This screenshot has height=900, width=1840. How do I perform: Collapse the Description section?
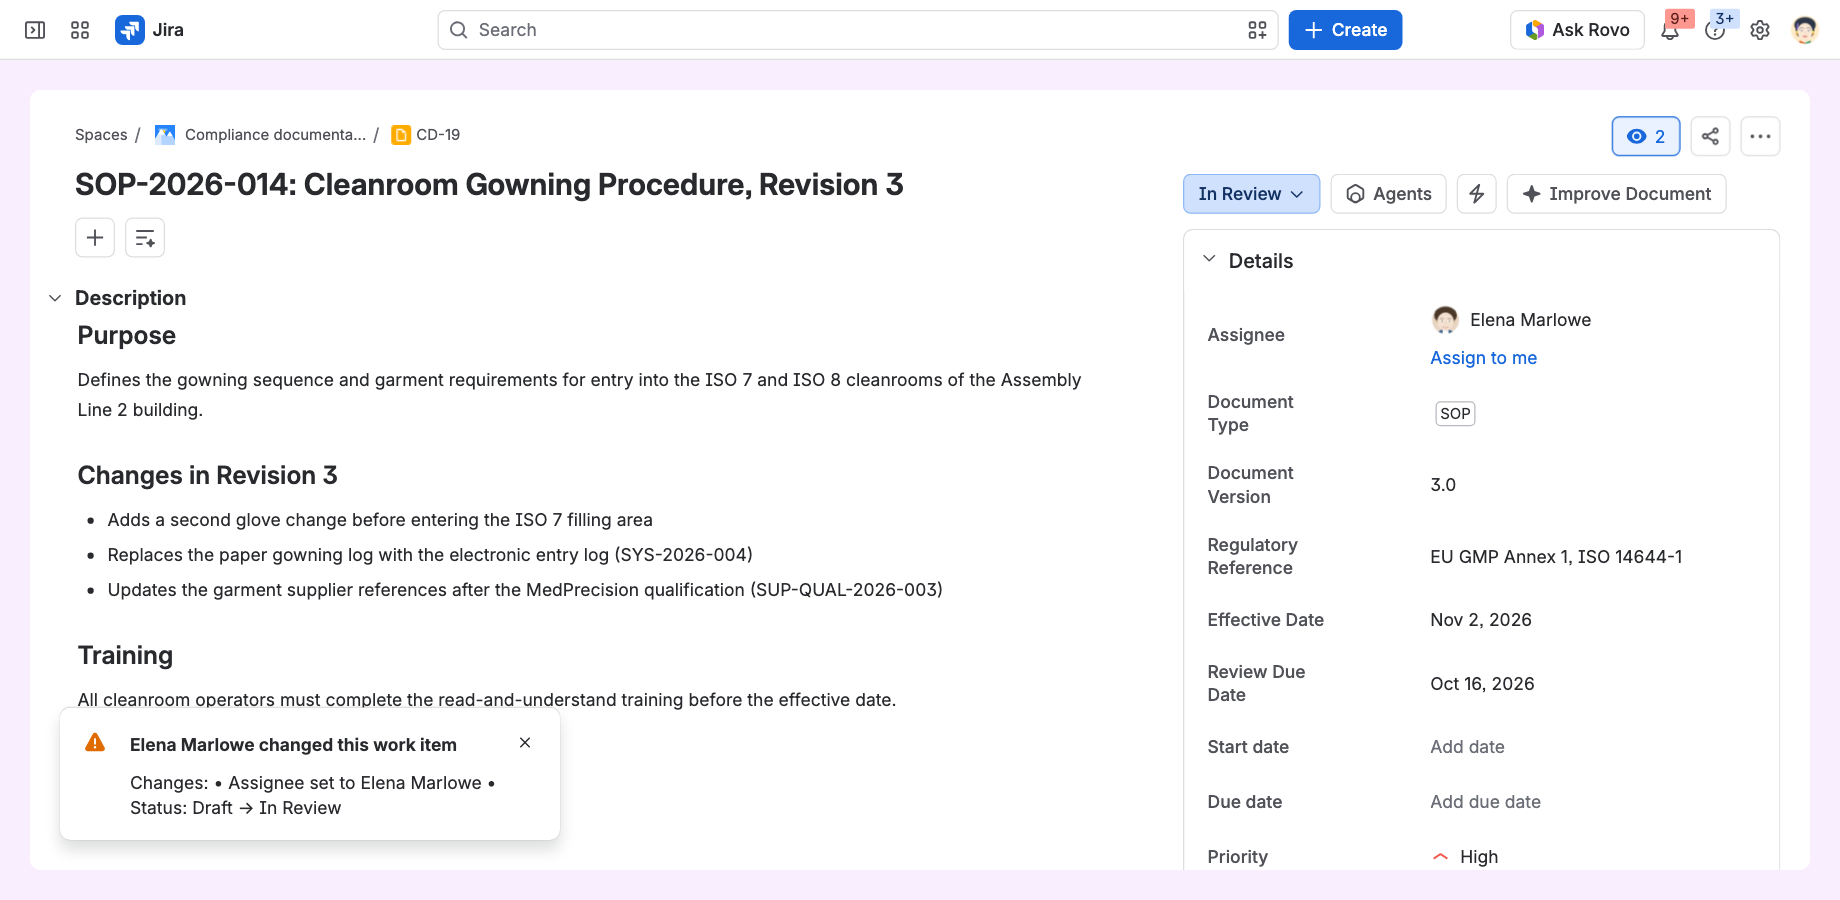coord(55,298)
